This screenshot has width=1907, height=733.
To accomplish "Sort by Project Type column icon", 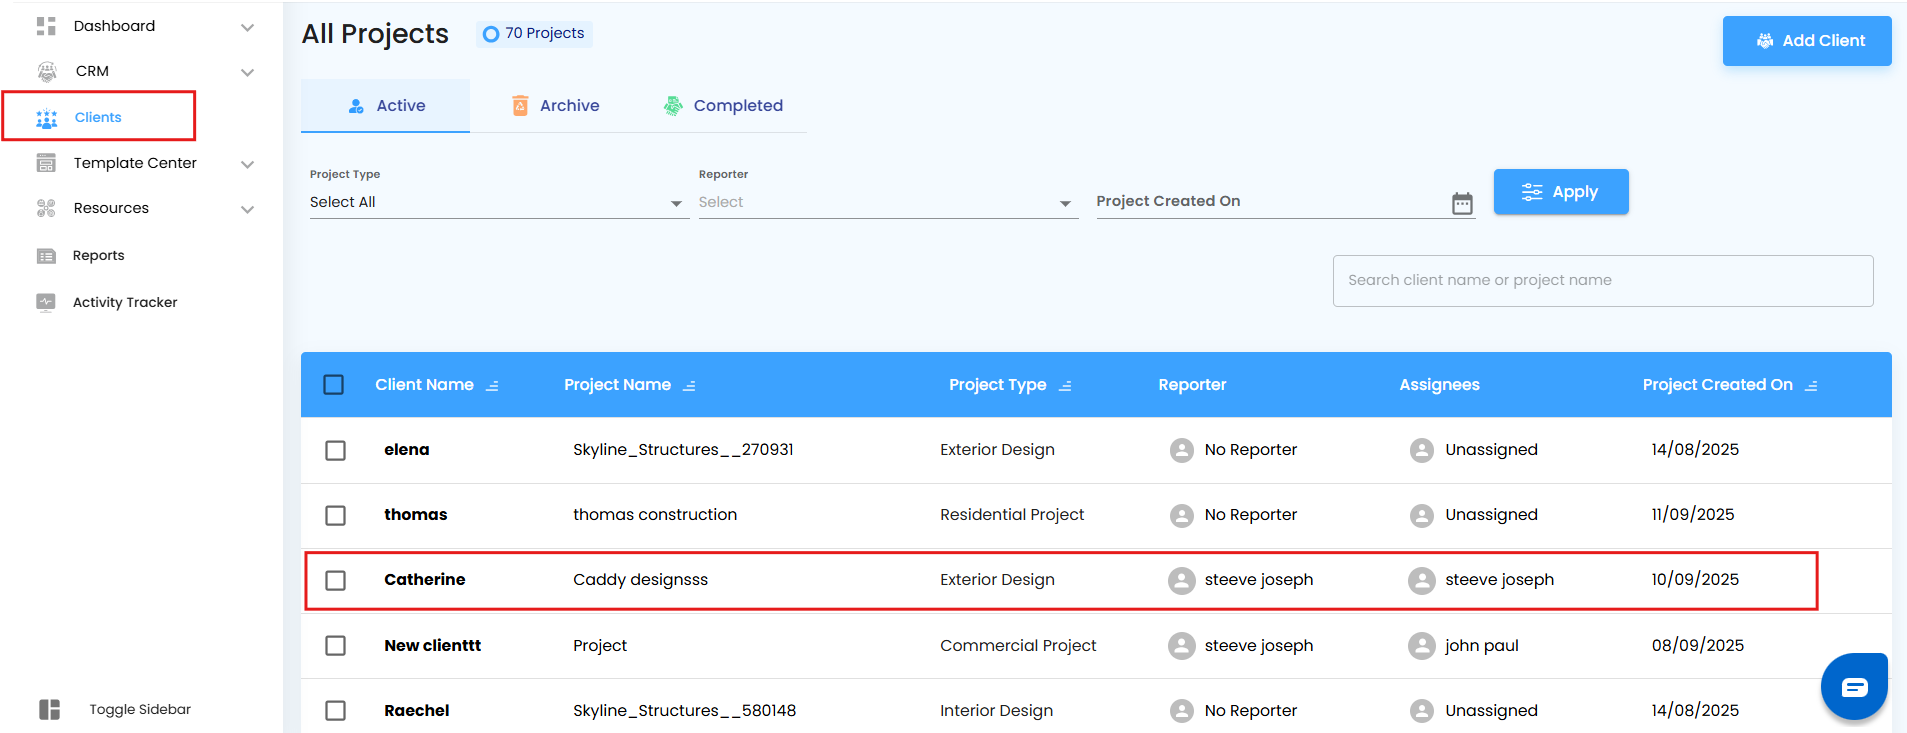I will coord(1065,386).
